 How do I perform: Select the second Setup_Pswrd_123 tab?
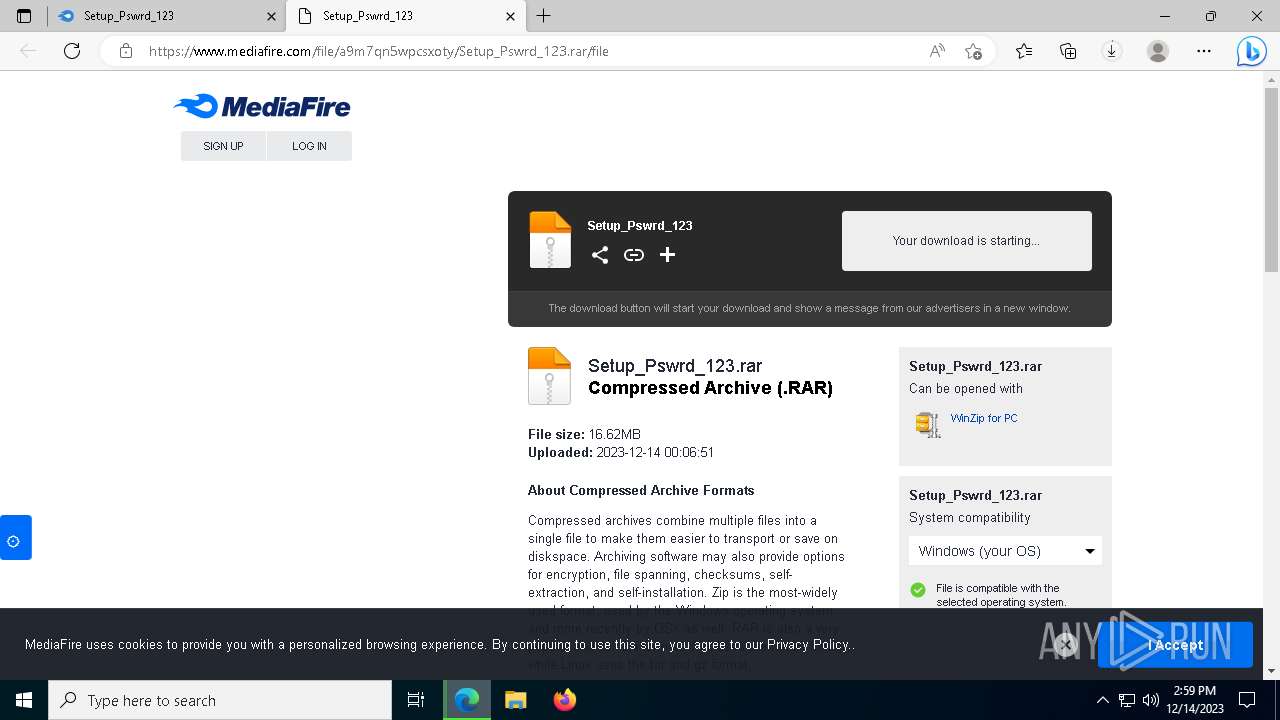pyautogui.click(x=405, y=16)
